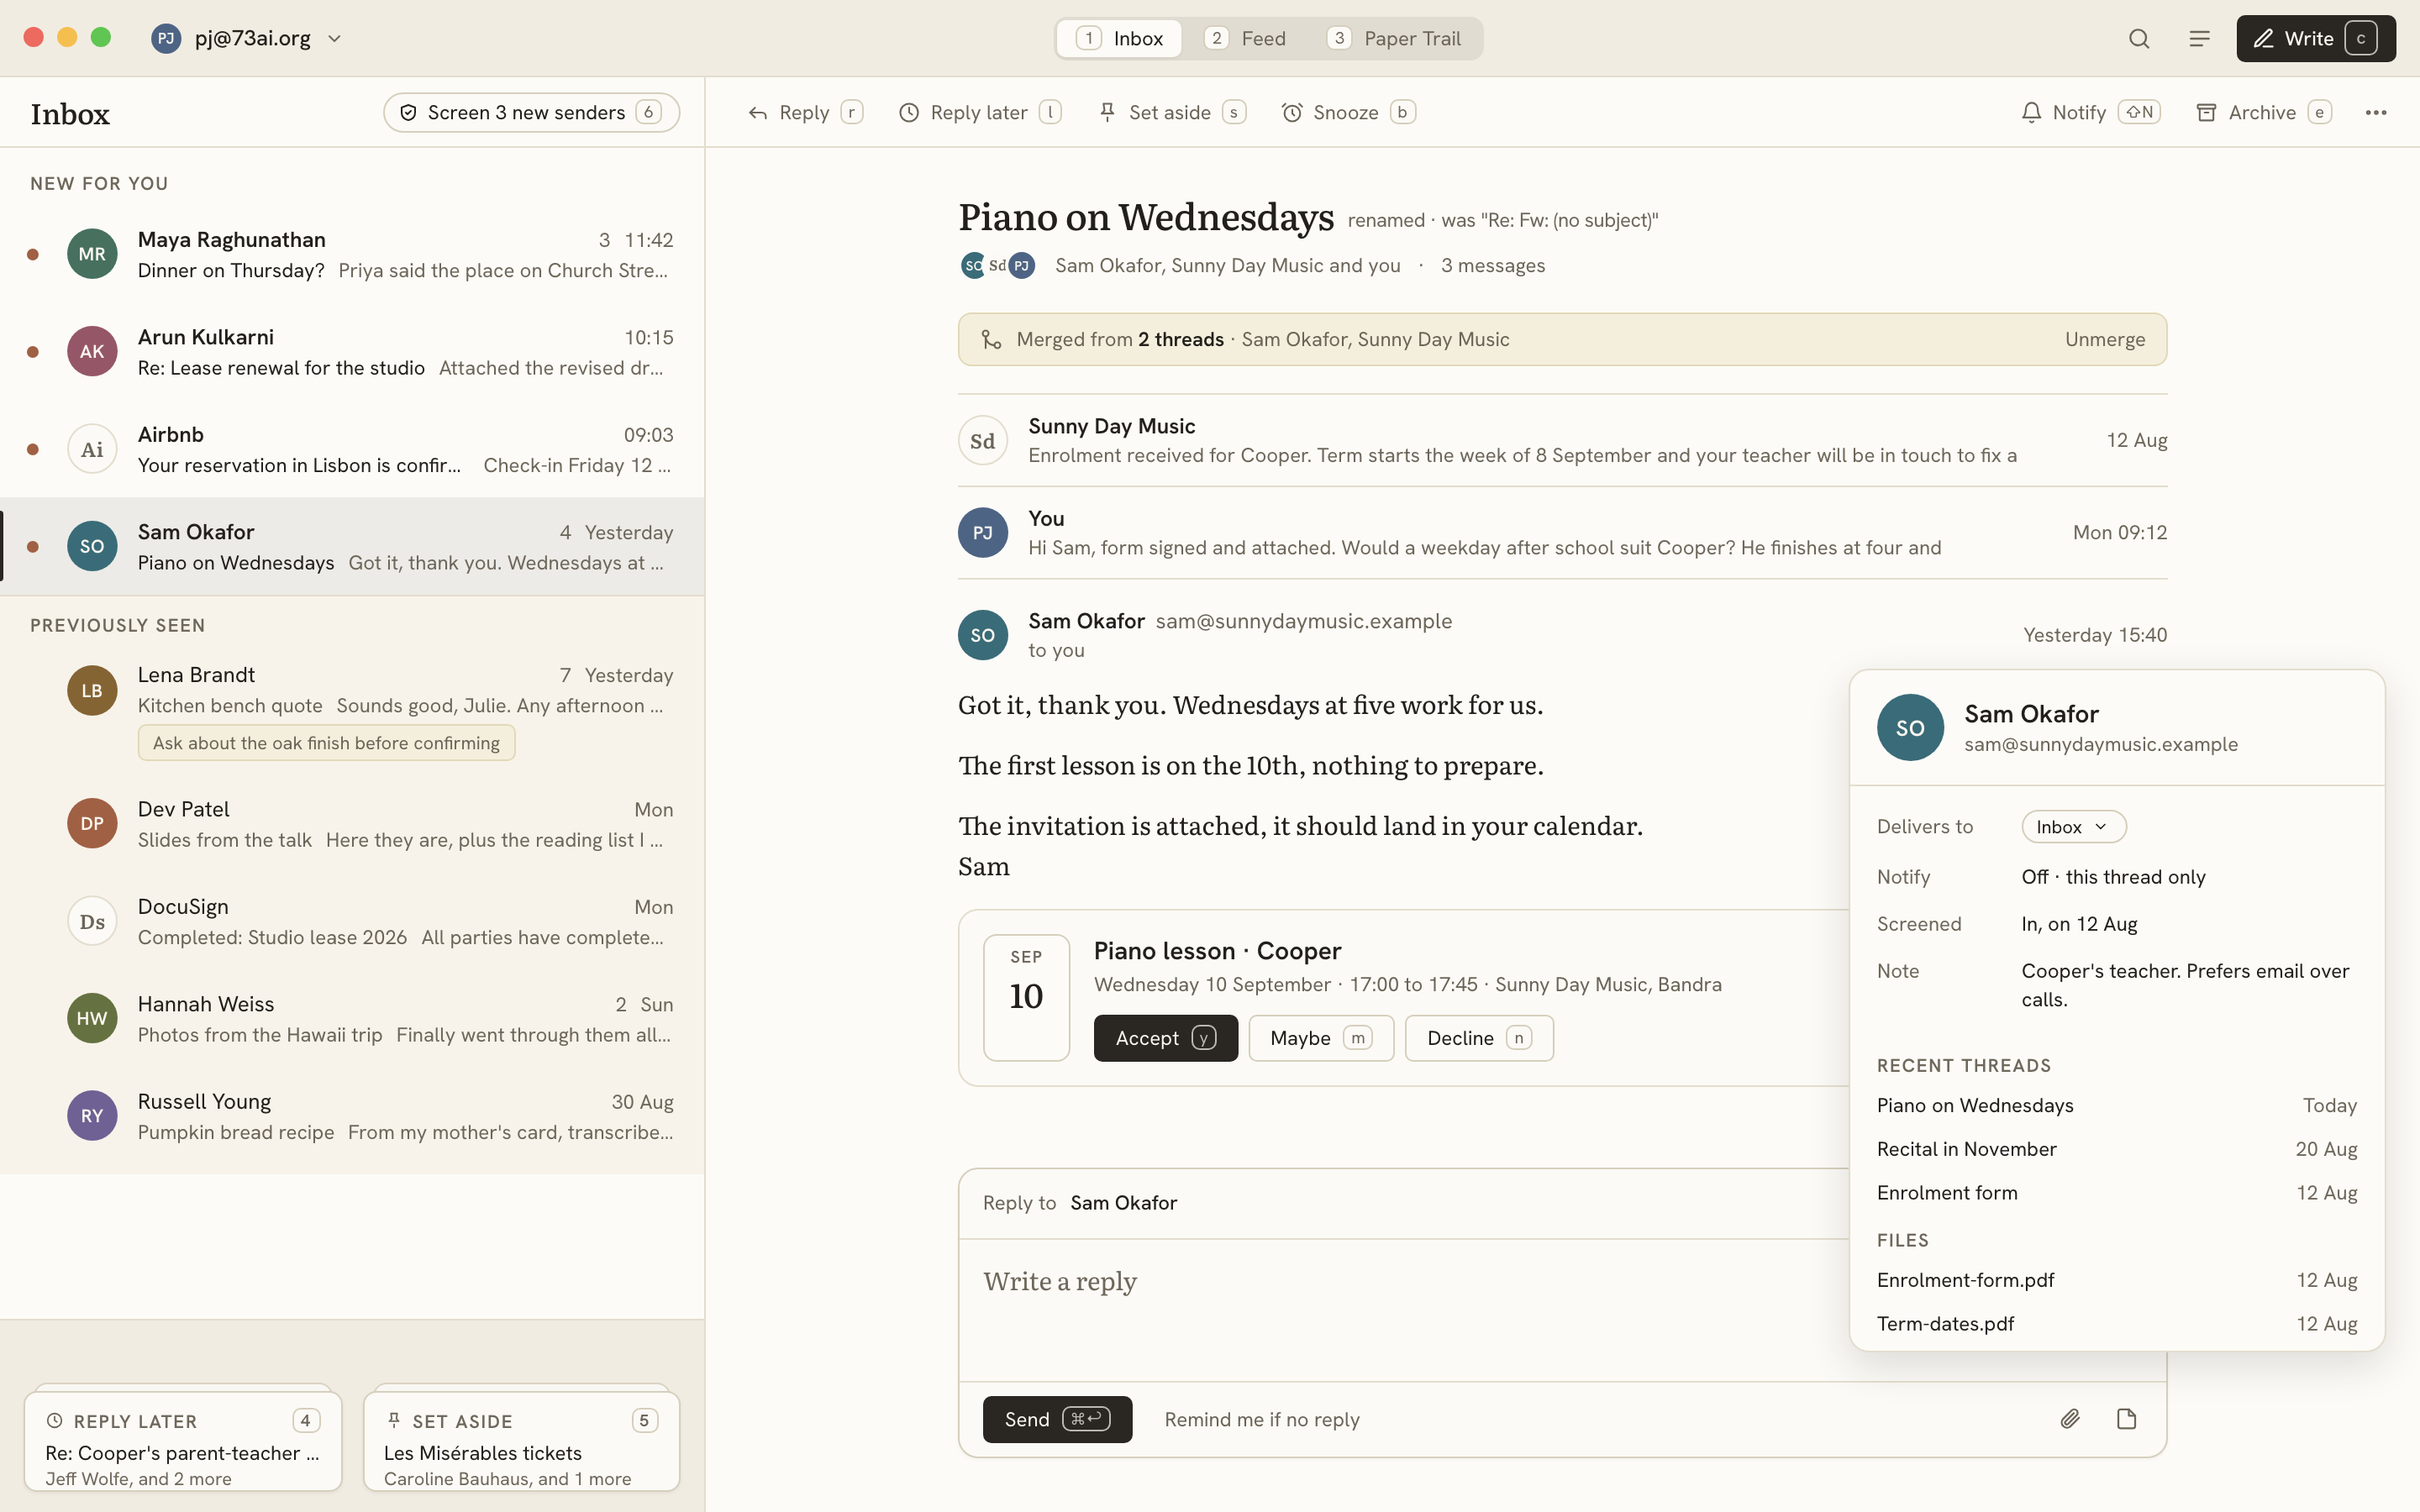This screenshot has width=2420, height=1512.
Task: Open Russell Young's Pumpkin bread recipe email
Action: [352, 1116]
